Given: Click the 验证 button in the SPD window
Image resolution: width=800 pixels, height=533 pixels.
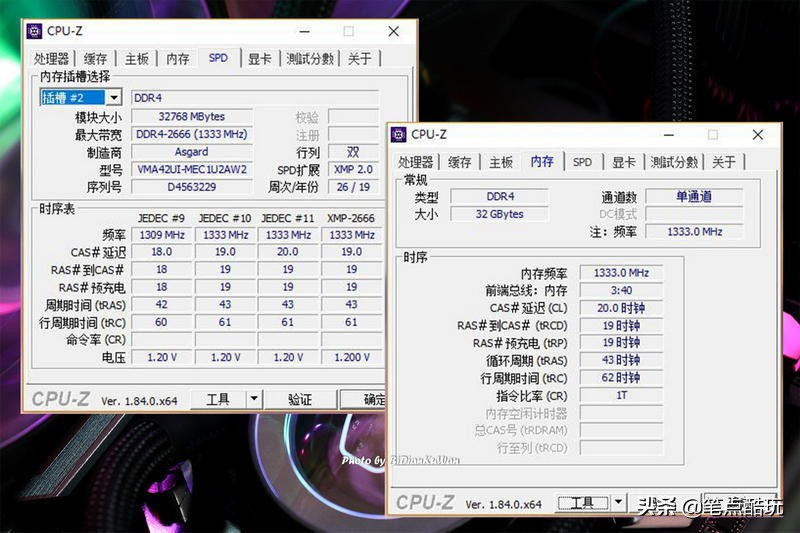Looking at the screenshot, I should (x=300, y=399).
